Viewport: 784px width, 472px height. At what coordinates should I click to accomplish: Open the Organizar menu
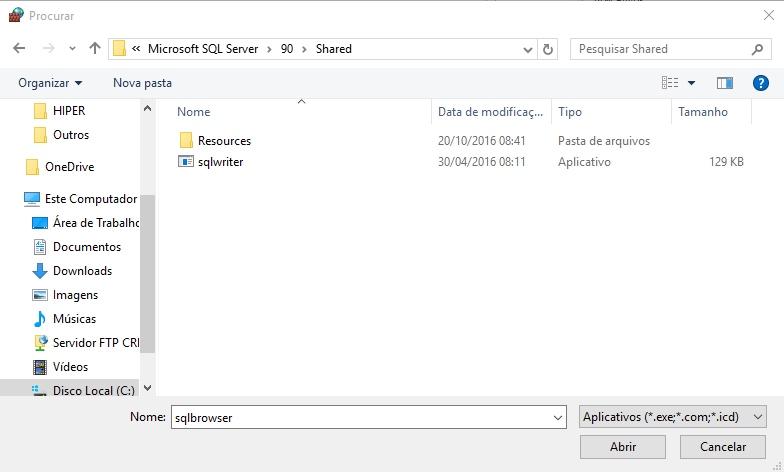pos(50,83)
